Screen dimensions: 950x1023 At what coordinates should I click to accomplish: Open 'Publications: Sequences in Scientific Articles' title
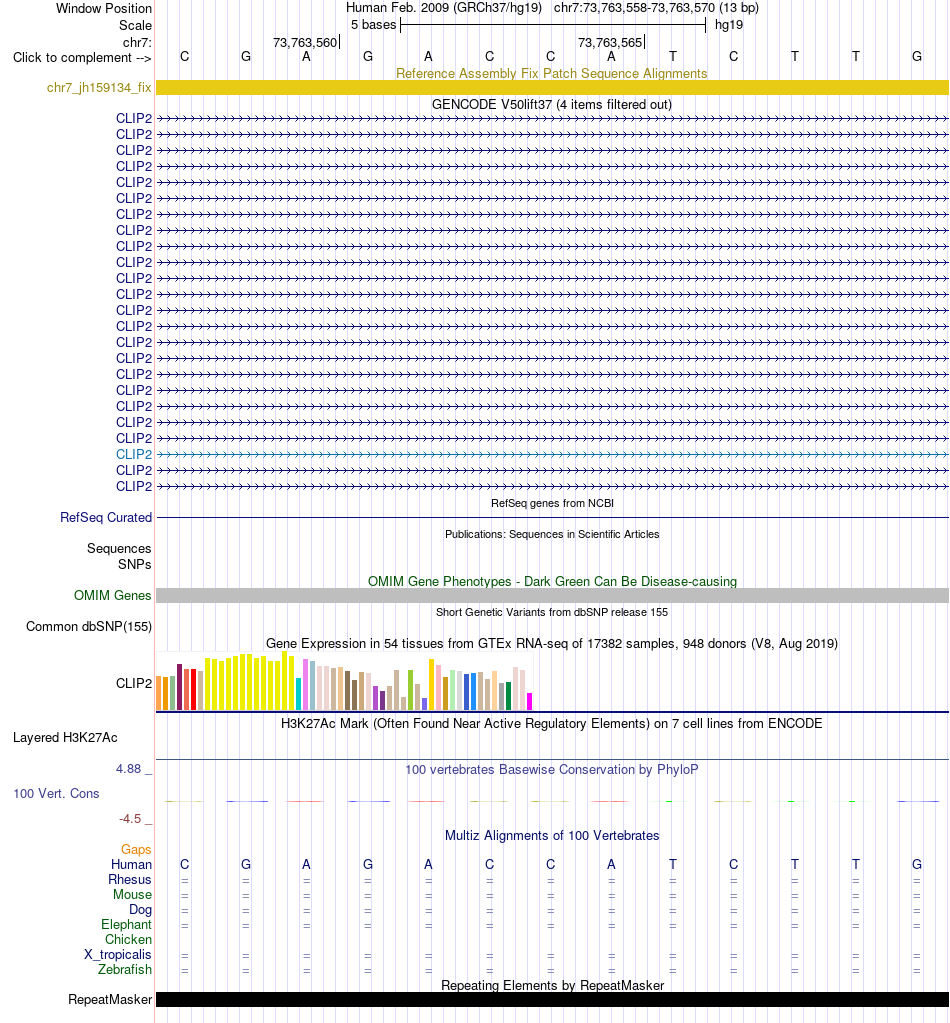pos(552,534)
